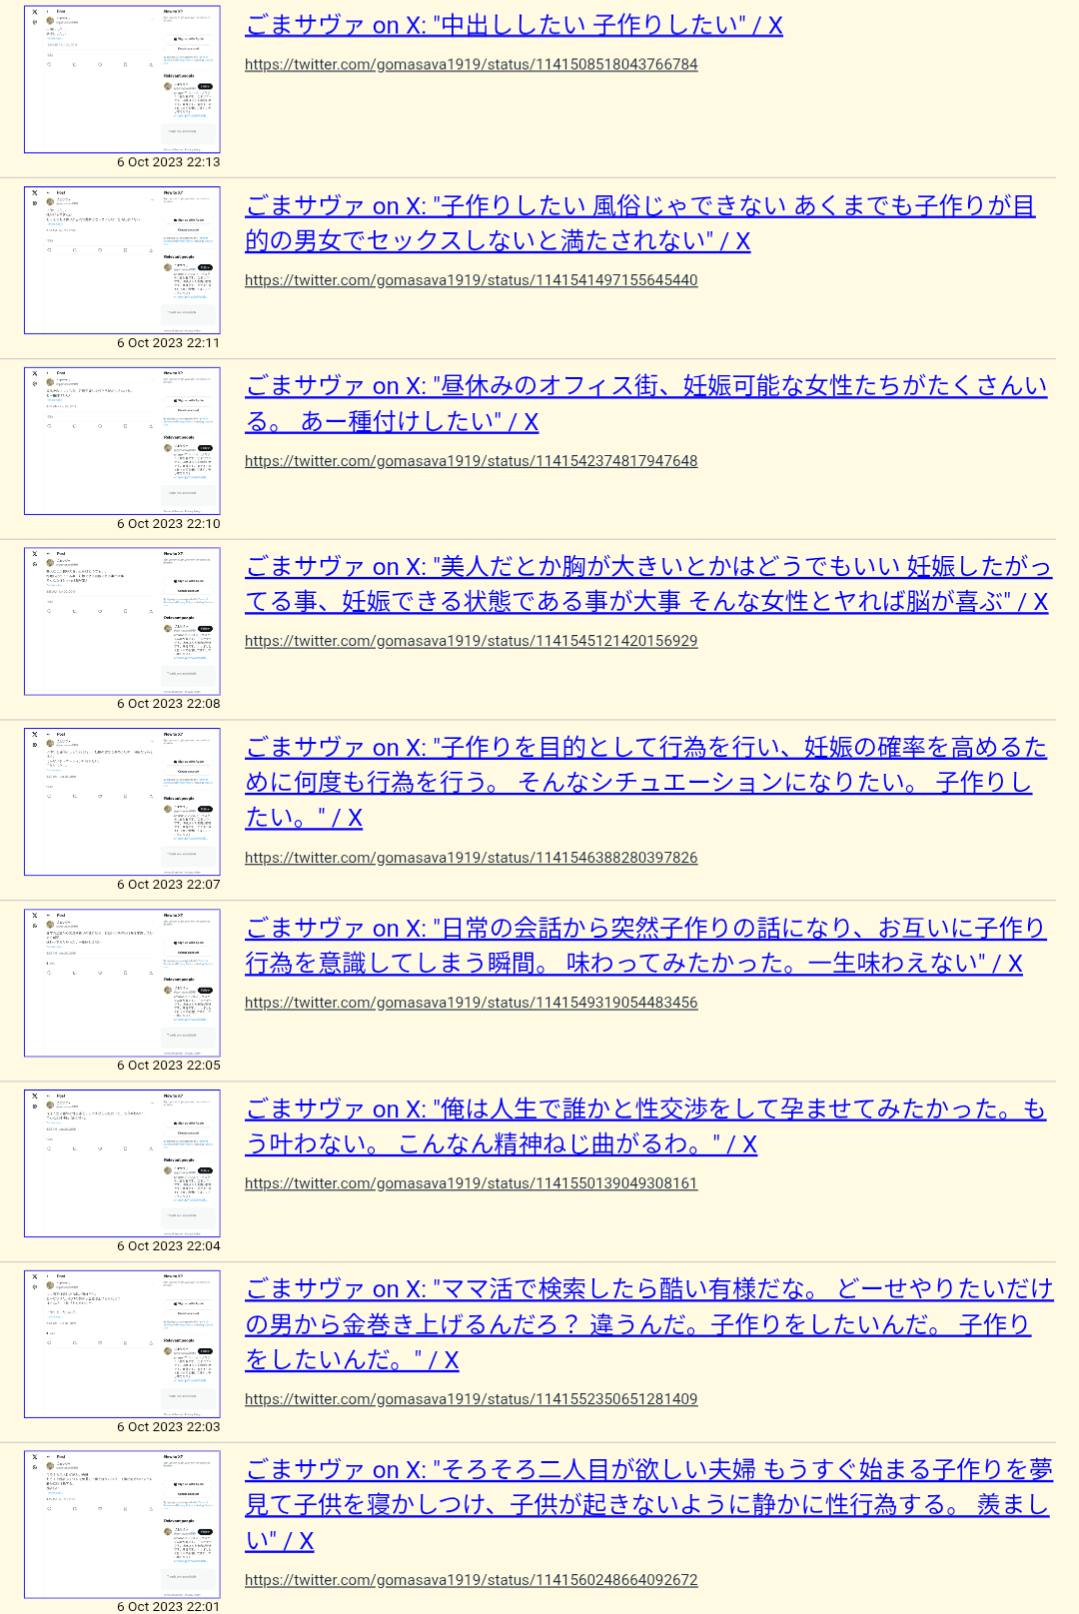Open the twitter URL ending in 049308161
Screen dimensions: 1079x1614
471,1184
